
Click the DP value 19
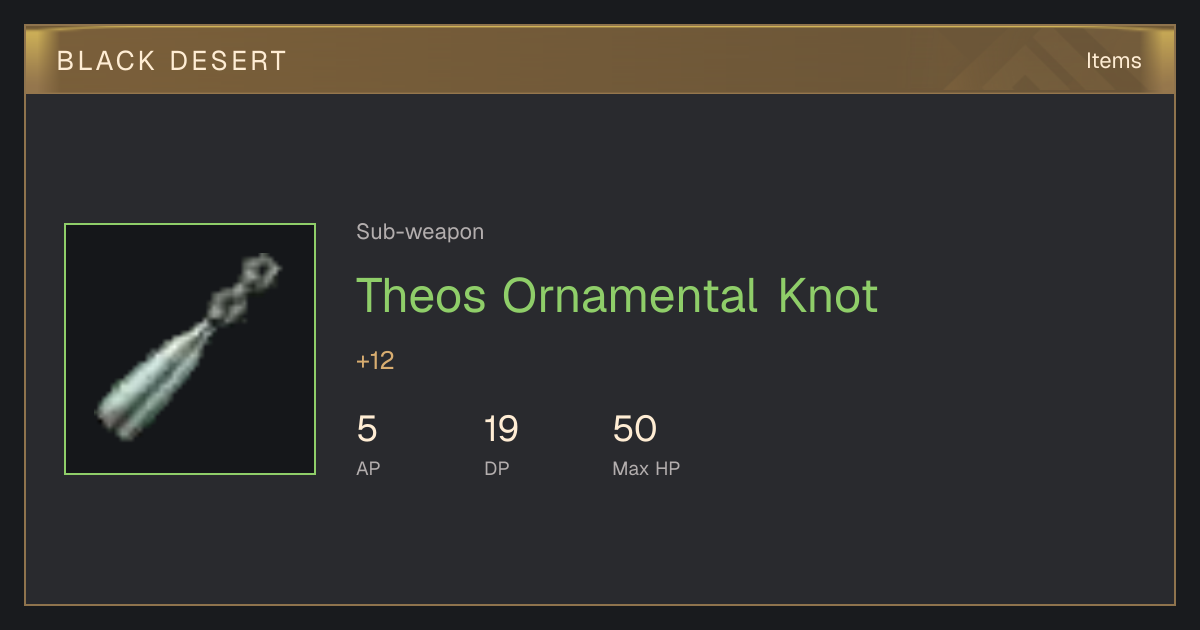click(x=501, y=429)
